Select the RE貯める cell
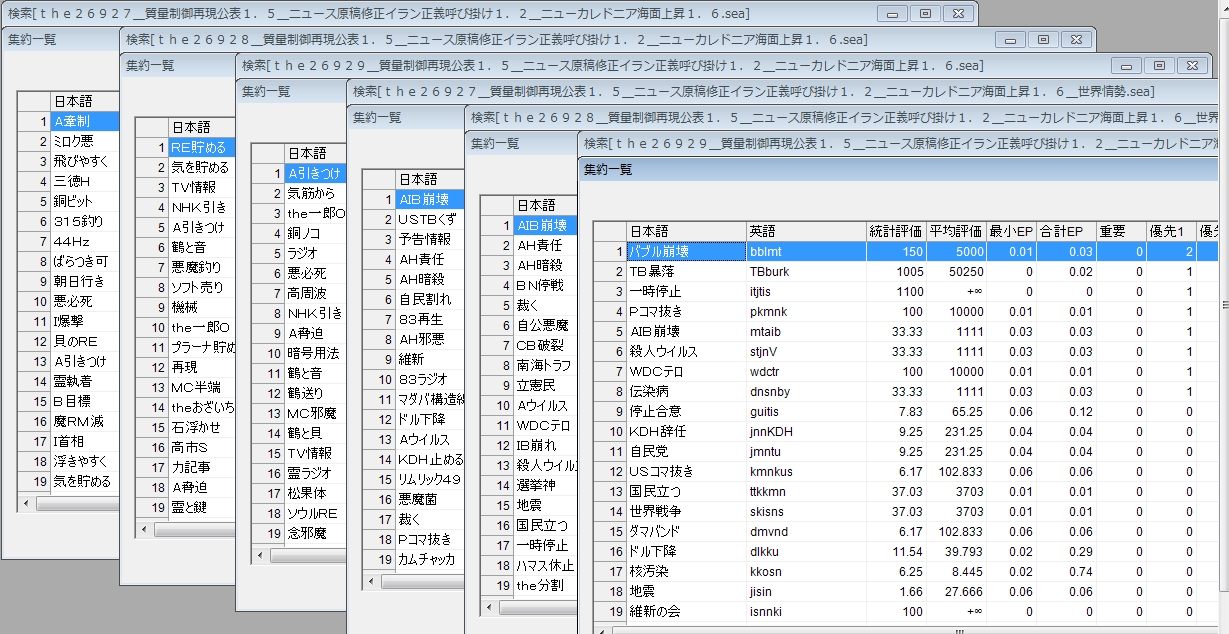 202,147
